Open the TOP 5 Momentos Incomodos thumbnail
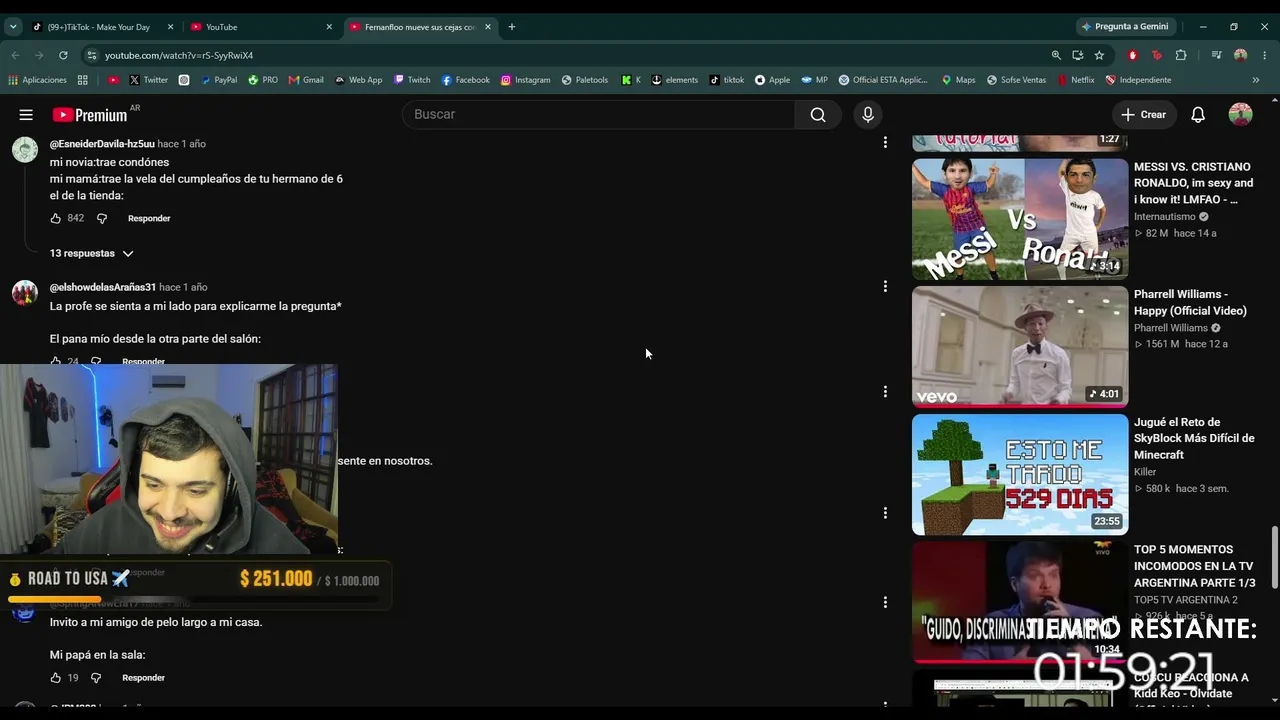 click(x=1020, y=602)
